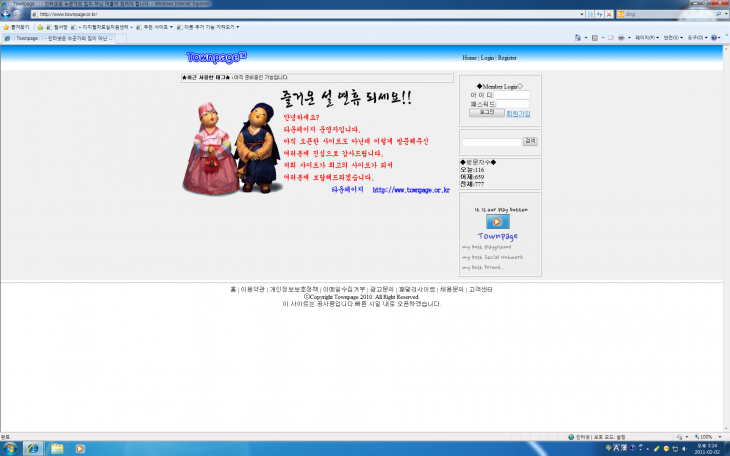Open the media player taskbar icon

tap(80, 449)
